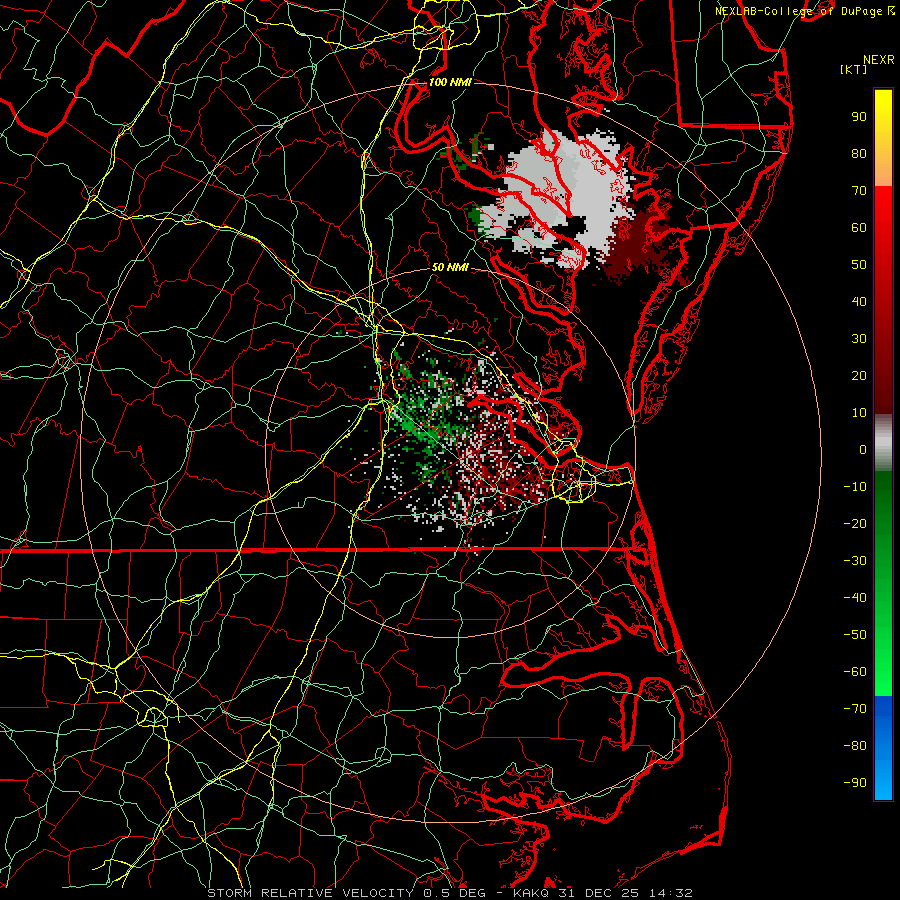900x900 pixels.
Task: Click the 0 value on the velocity scale
Action: [x=863, y=449]
